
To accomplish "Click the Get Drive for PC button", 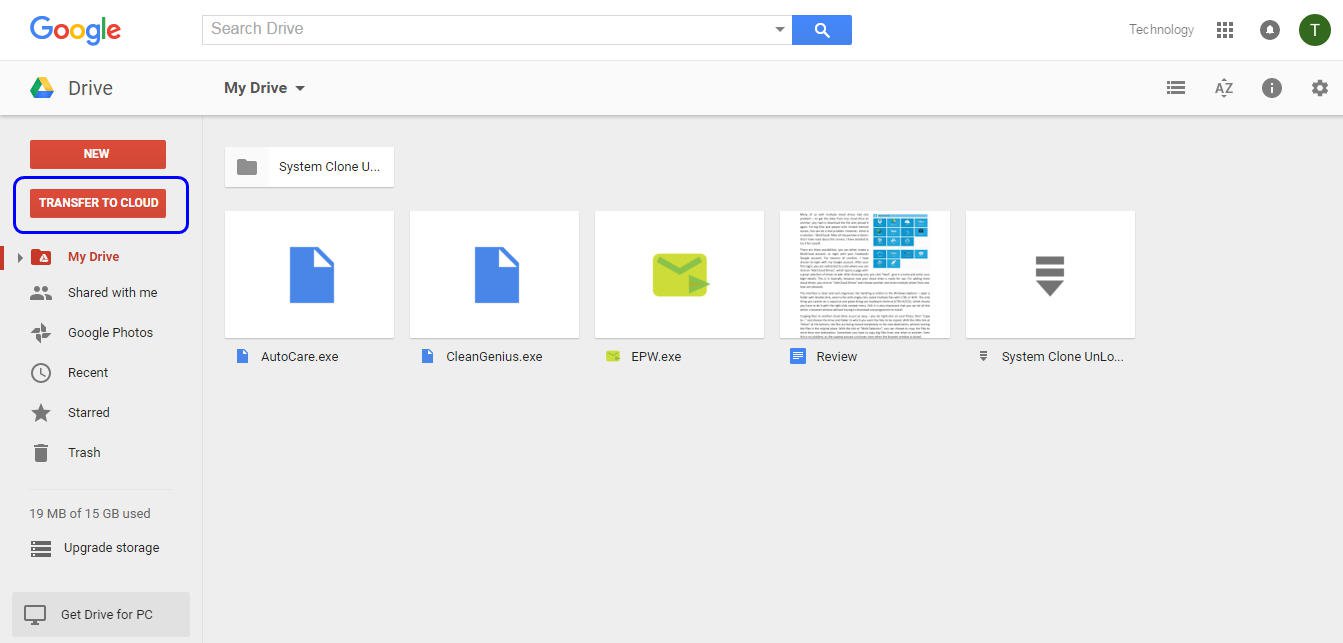I will pyautogui.click(x=100, y=615).
